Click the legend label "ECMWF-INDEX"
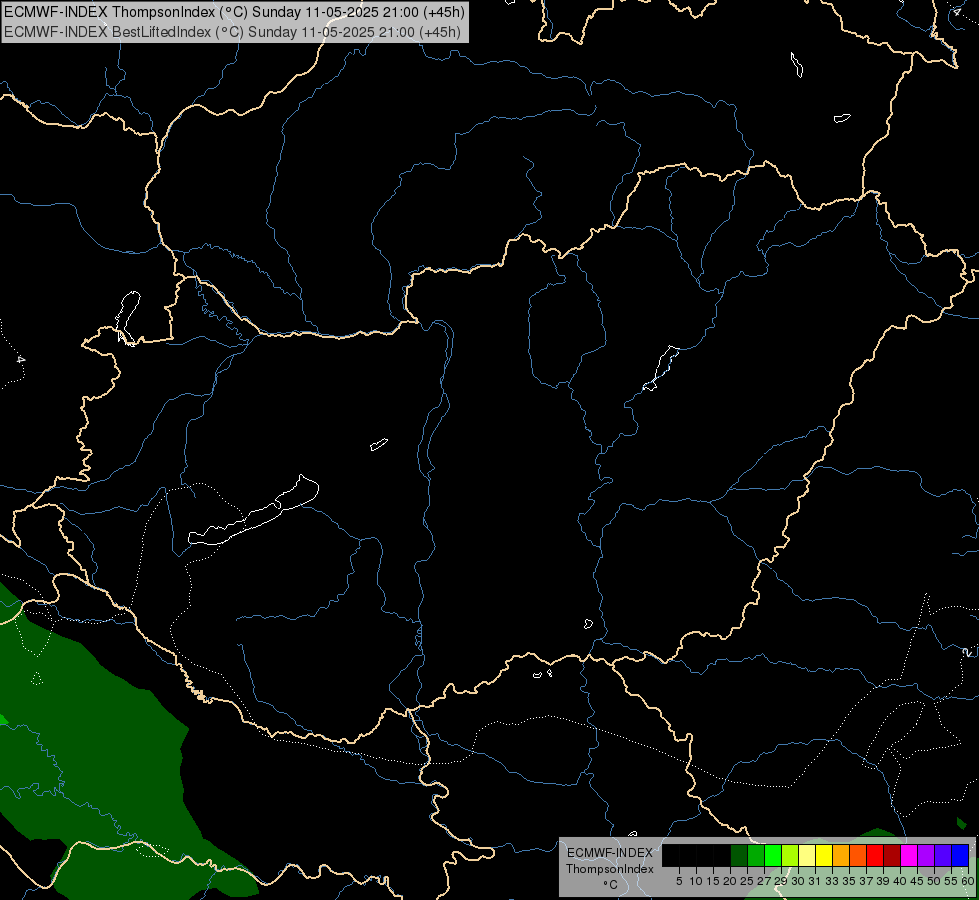 tap(610, 853)
